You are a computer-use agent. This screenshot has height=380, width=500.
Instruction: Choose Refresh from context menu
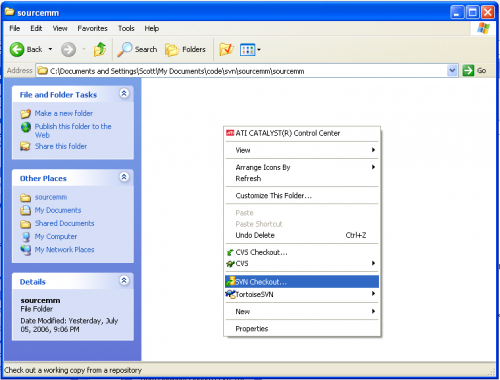coord(302,178)
